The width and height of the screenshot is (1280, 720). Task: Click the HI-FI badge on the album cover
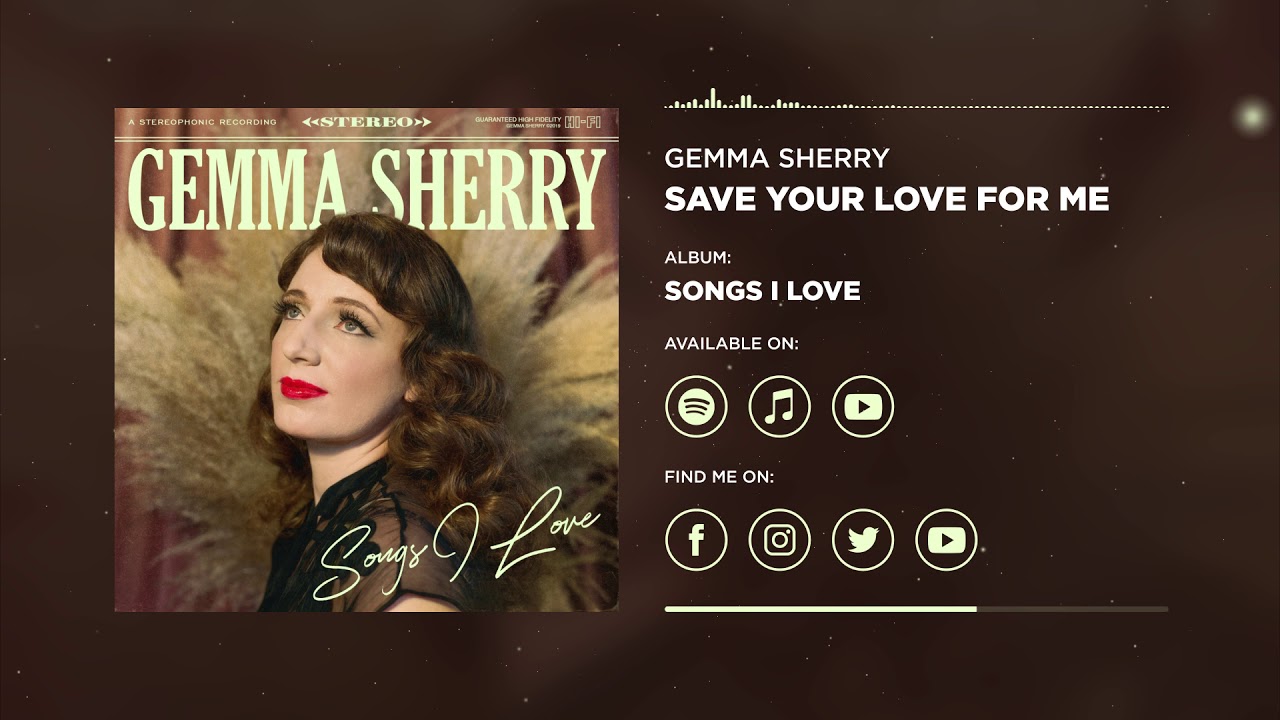pos(583,122)
